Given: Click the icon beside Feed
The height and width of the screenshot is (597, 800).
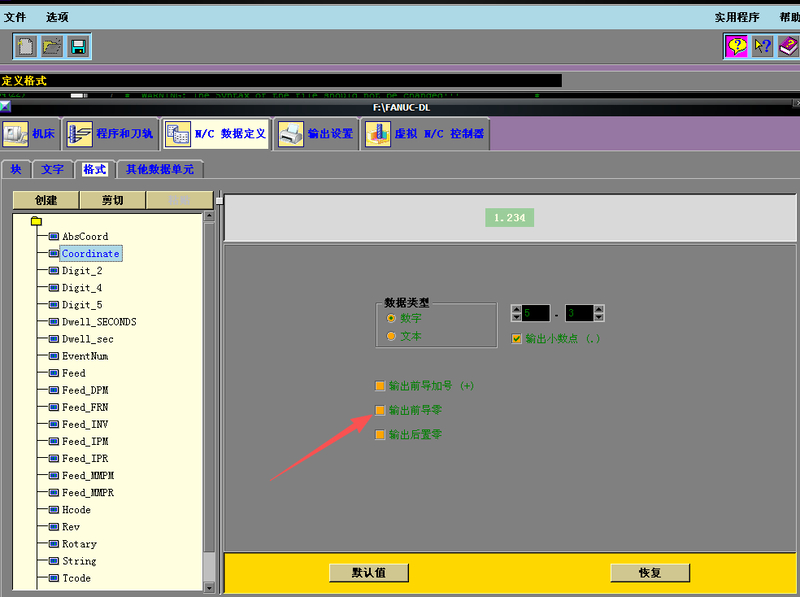Looking at the screenshot, I should point(54,373).
